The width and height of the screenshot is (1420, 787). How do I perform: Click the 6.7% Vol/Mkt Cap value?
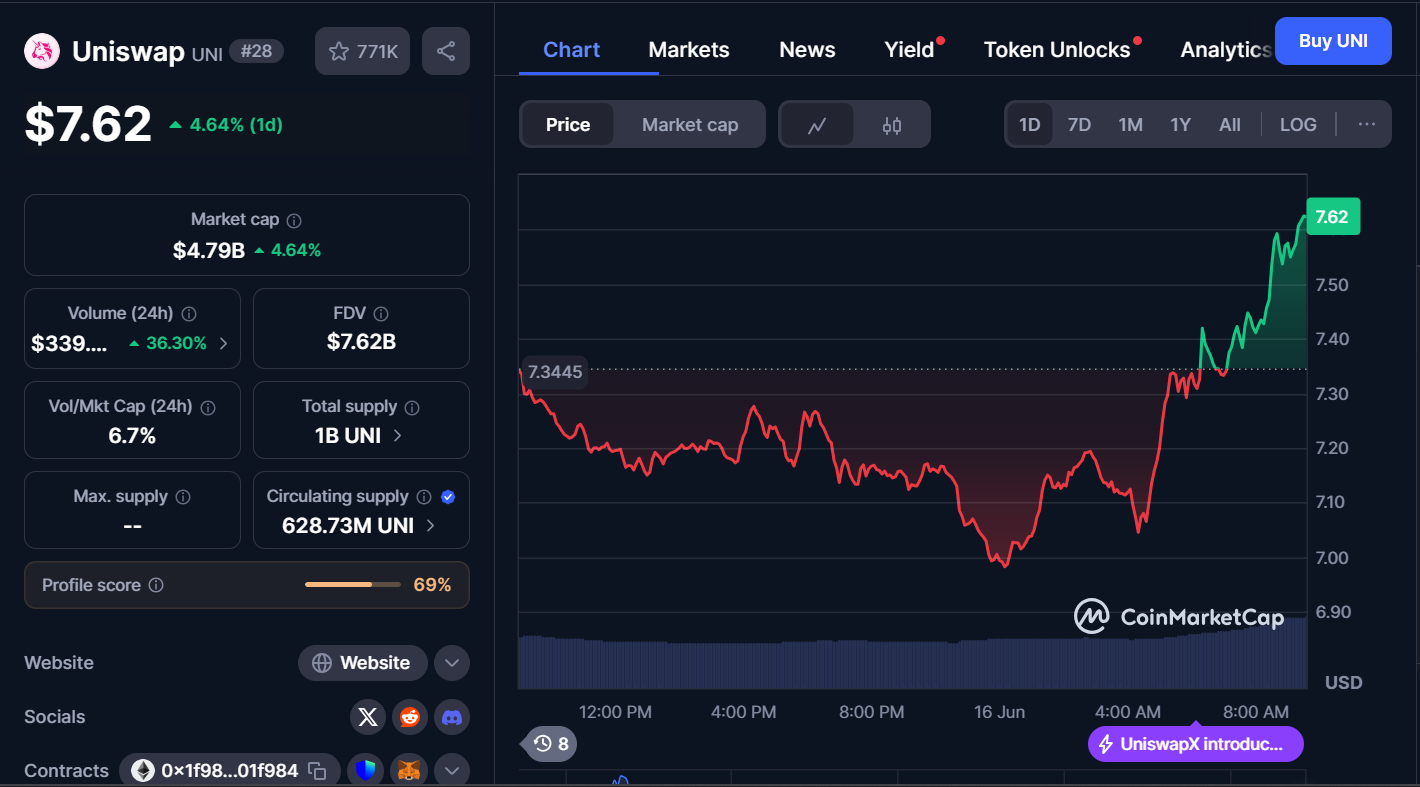tap(132, 436)
